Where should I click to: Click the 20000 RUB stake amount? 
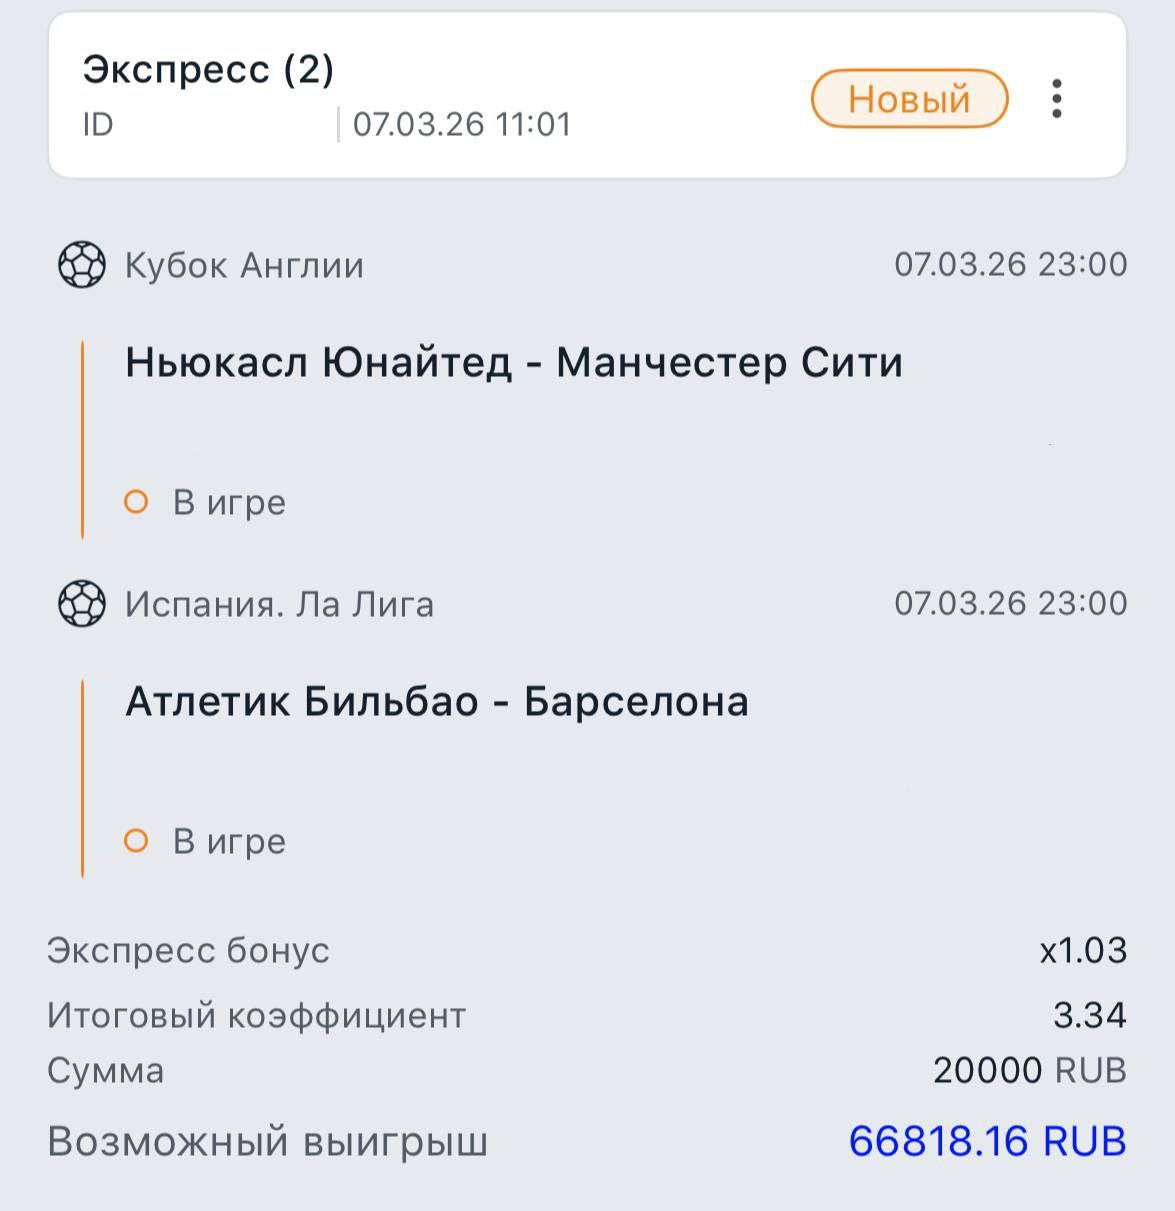[1029, 1070]
